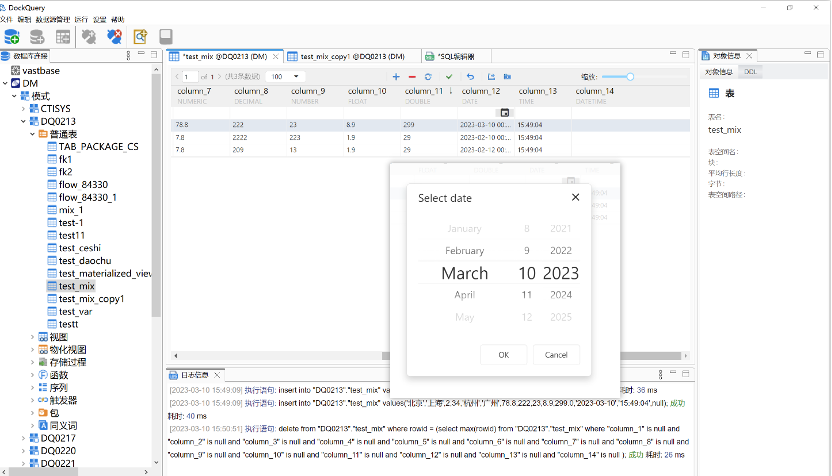Screen dimensions: 832x476
Task: Collapse the DQ0213 schema node
Action: click(23, 122)
